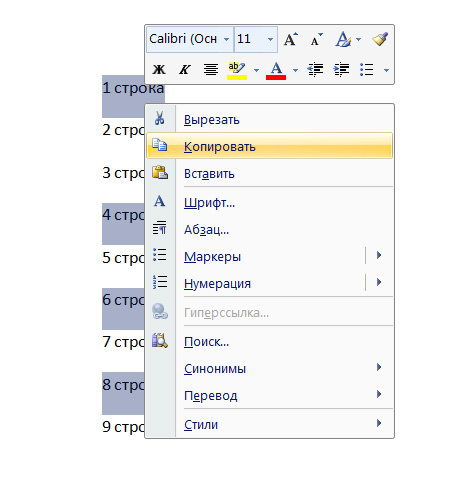The height and width of the screenshot is (478, 460).
Task: Expand the font color dropdown arrow
Action: click(x=295, y=70)
